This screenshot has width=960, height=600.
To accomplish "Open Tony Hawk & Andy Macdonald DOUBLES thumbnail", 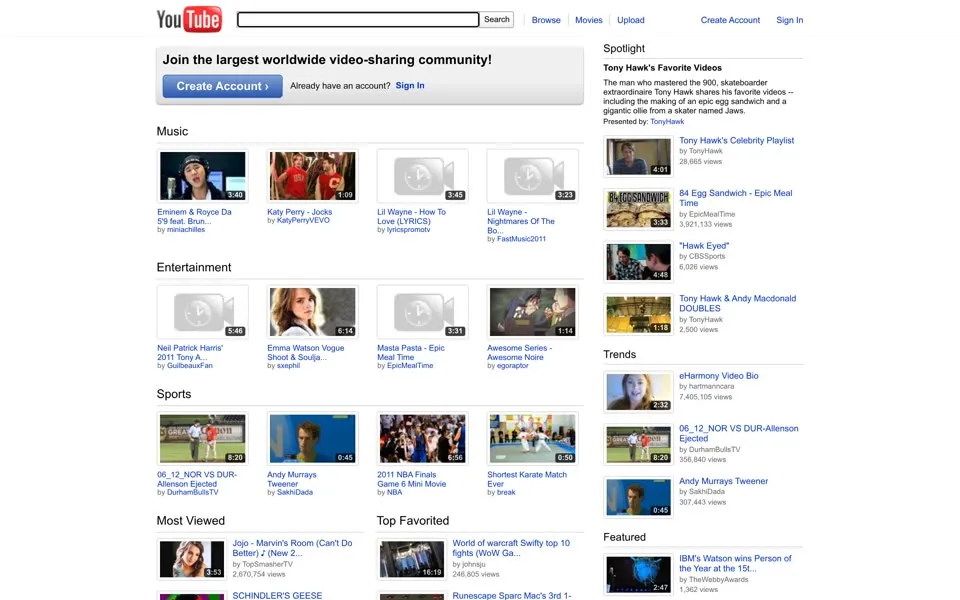I will click(x=639, y=315).
